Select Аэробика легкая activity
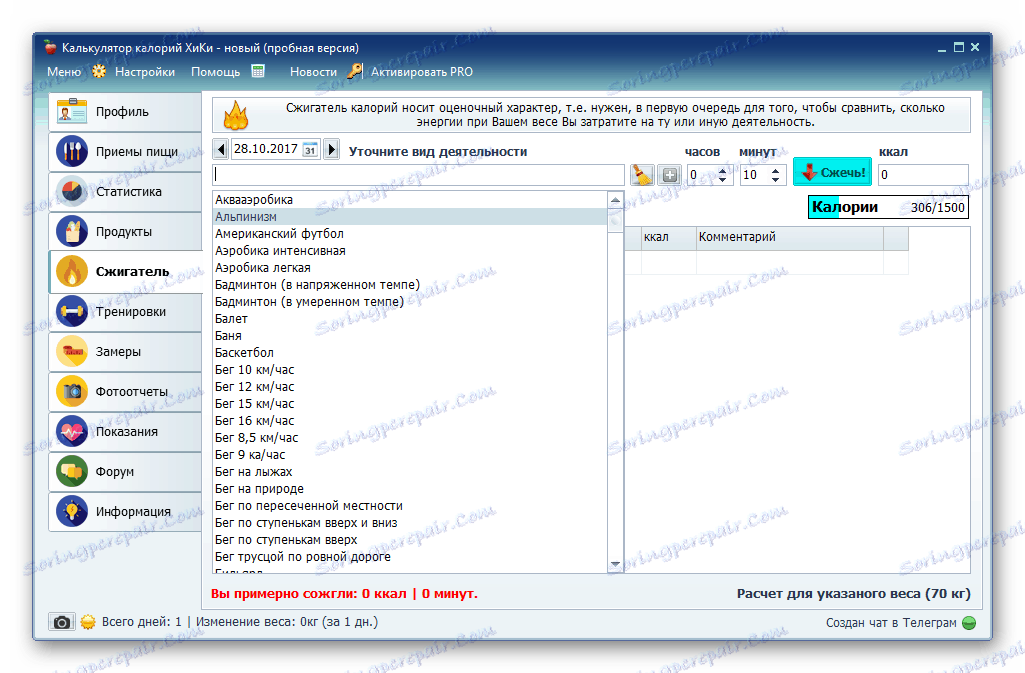Image resolution: width=1025 pixels, height=673 pixels. [x=411, y=268]
